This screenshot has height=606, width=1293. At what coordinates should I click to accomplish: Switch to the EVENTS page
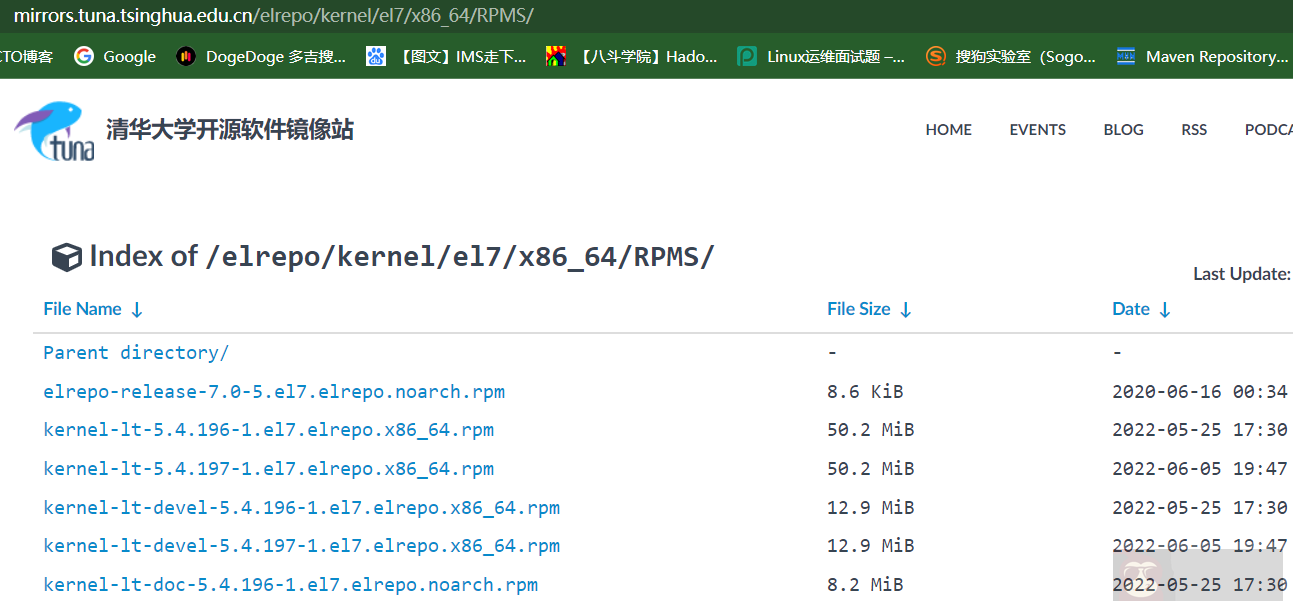(1037, 129)
